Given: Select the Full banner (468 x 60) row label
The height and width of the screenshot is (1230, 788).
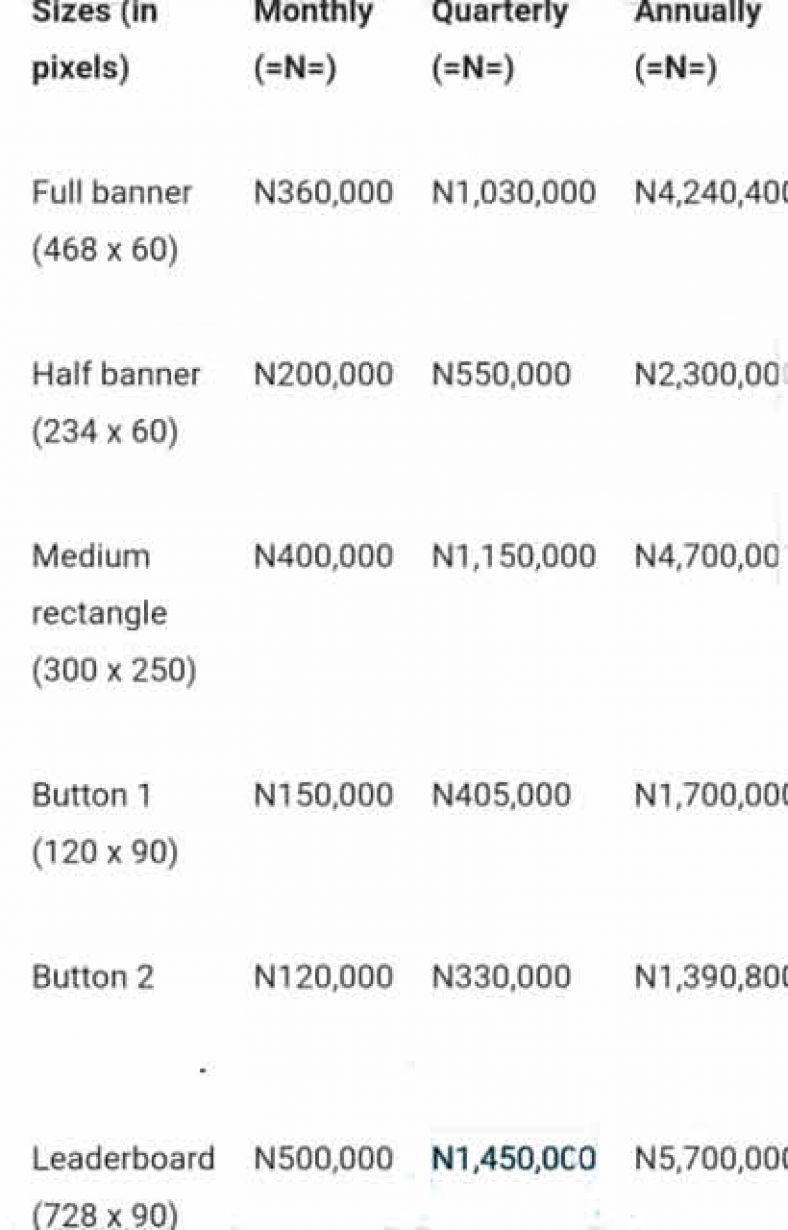Looking at the screenshot, I should click(x=112, y=220).
